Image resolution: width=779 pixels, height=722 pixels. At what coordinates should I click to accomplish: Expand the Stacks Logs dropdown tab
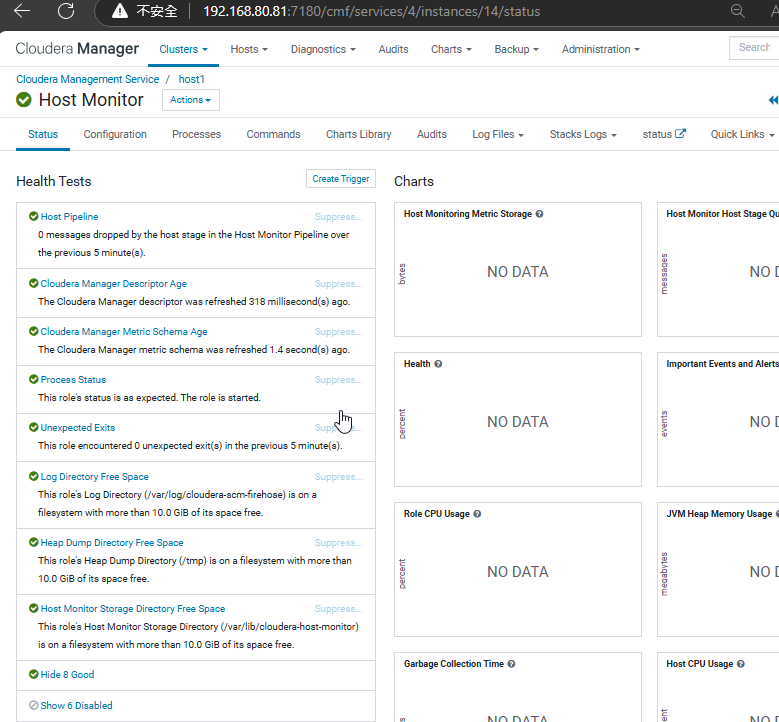(x=583, y=135)
